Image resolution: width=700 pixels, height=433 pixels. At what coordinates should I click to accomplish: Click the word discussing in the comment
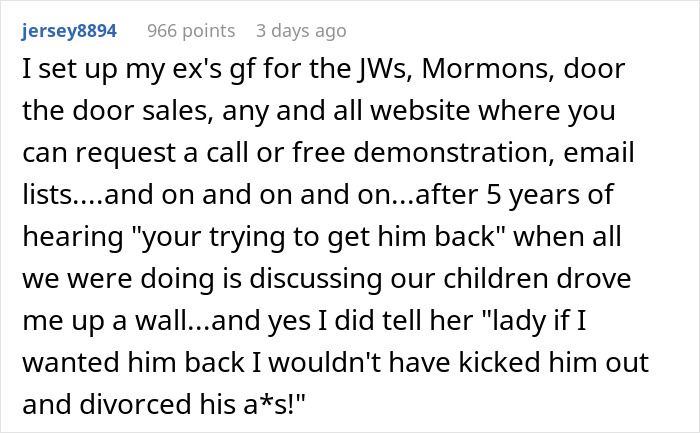point(316,279)
